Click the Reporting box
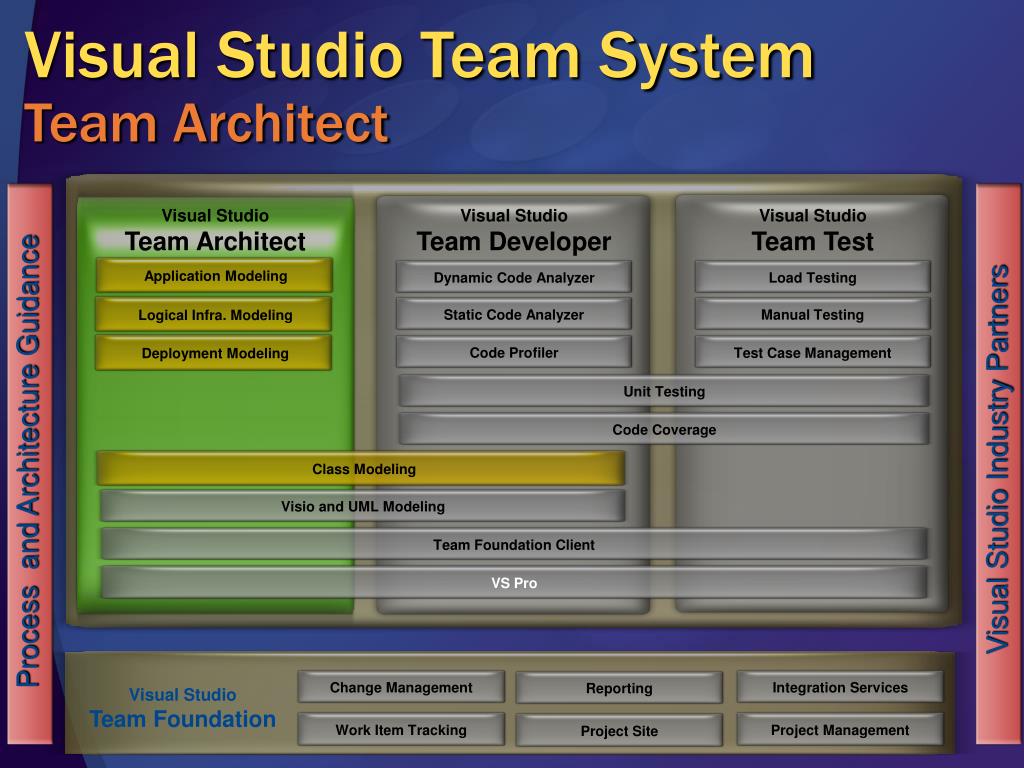Screen dimensions: 1024x768 point(619,688)
